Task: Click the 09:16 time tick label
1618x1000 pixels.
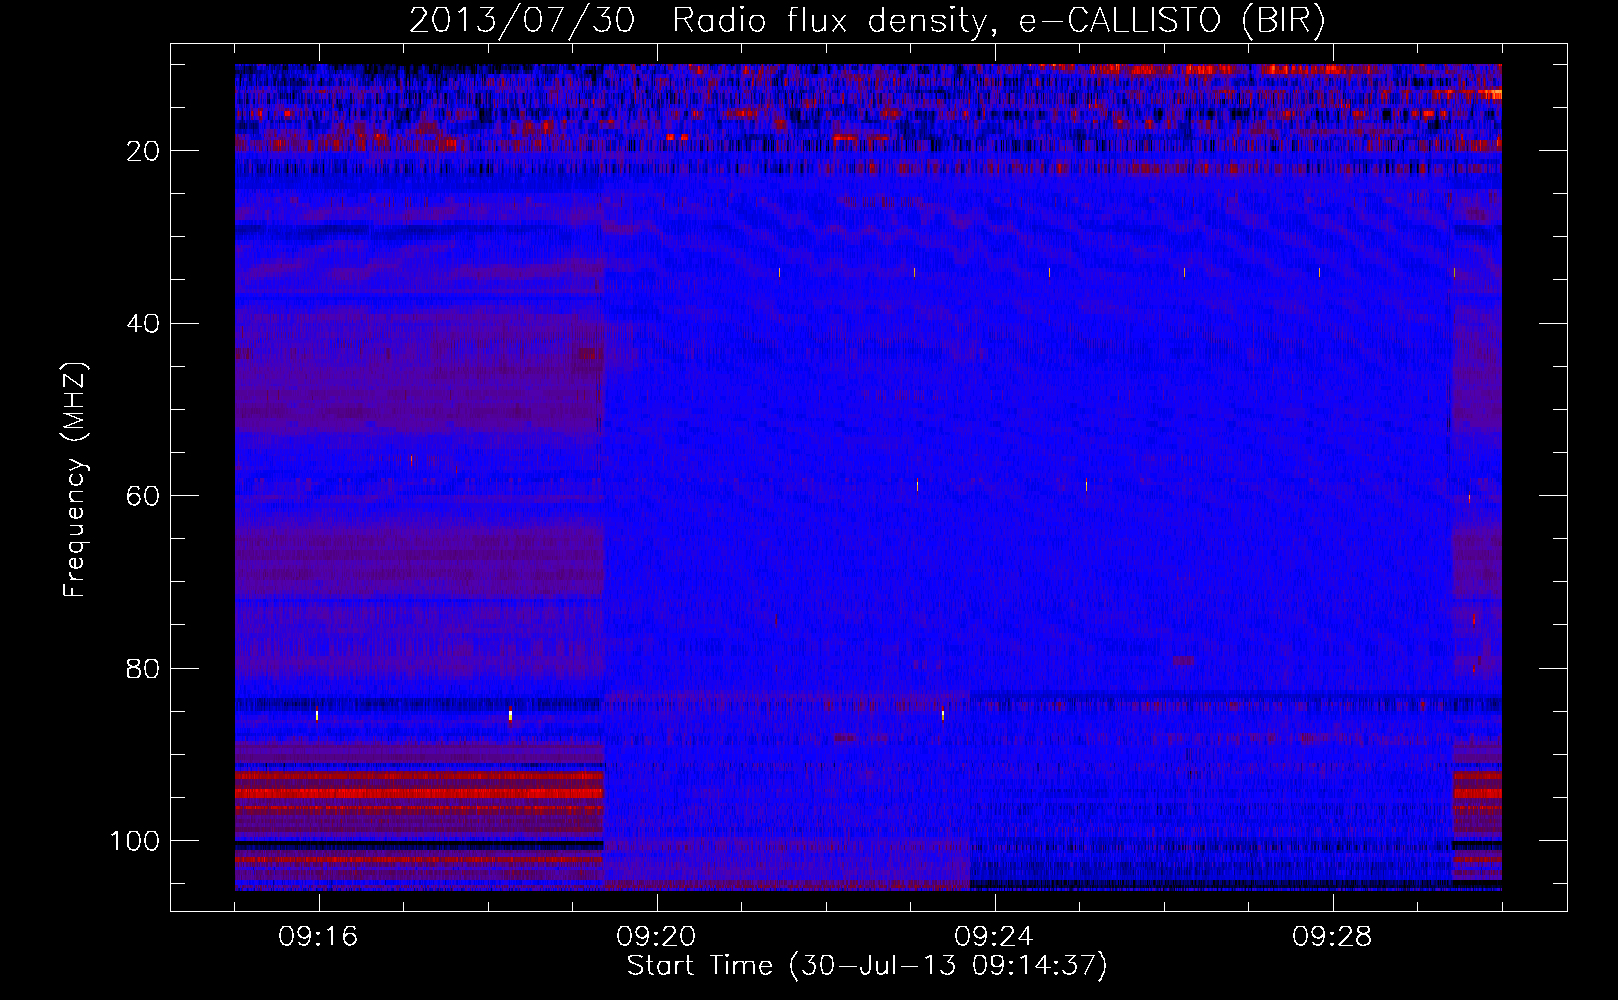Action: pos(318,937)
